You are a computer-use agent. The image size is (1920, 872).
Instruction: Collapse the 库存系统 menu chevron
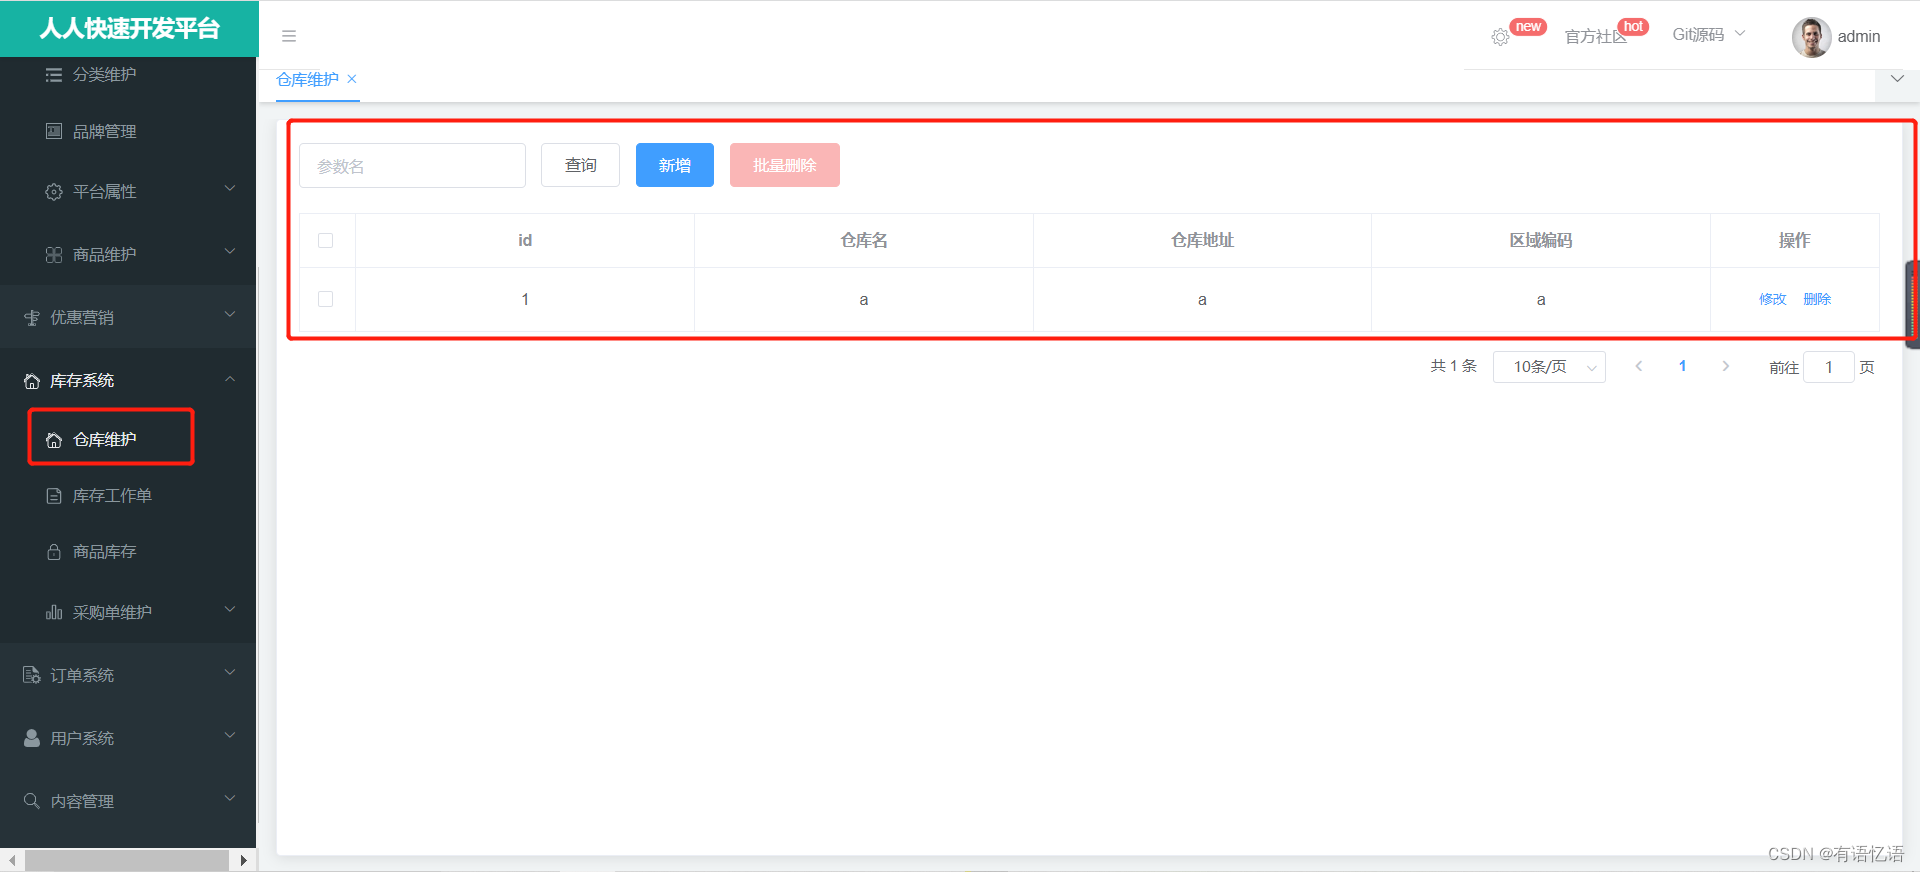(230, 378)
